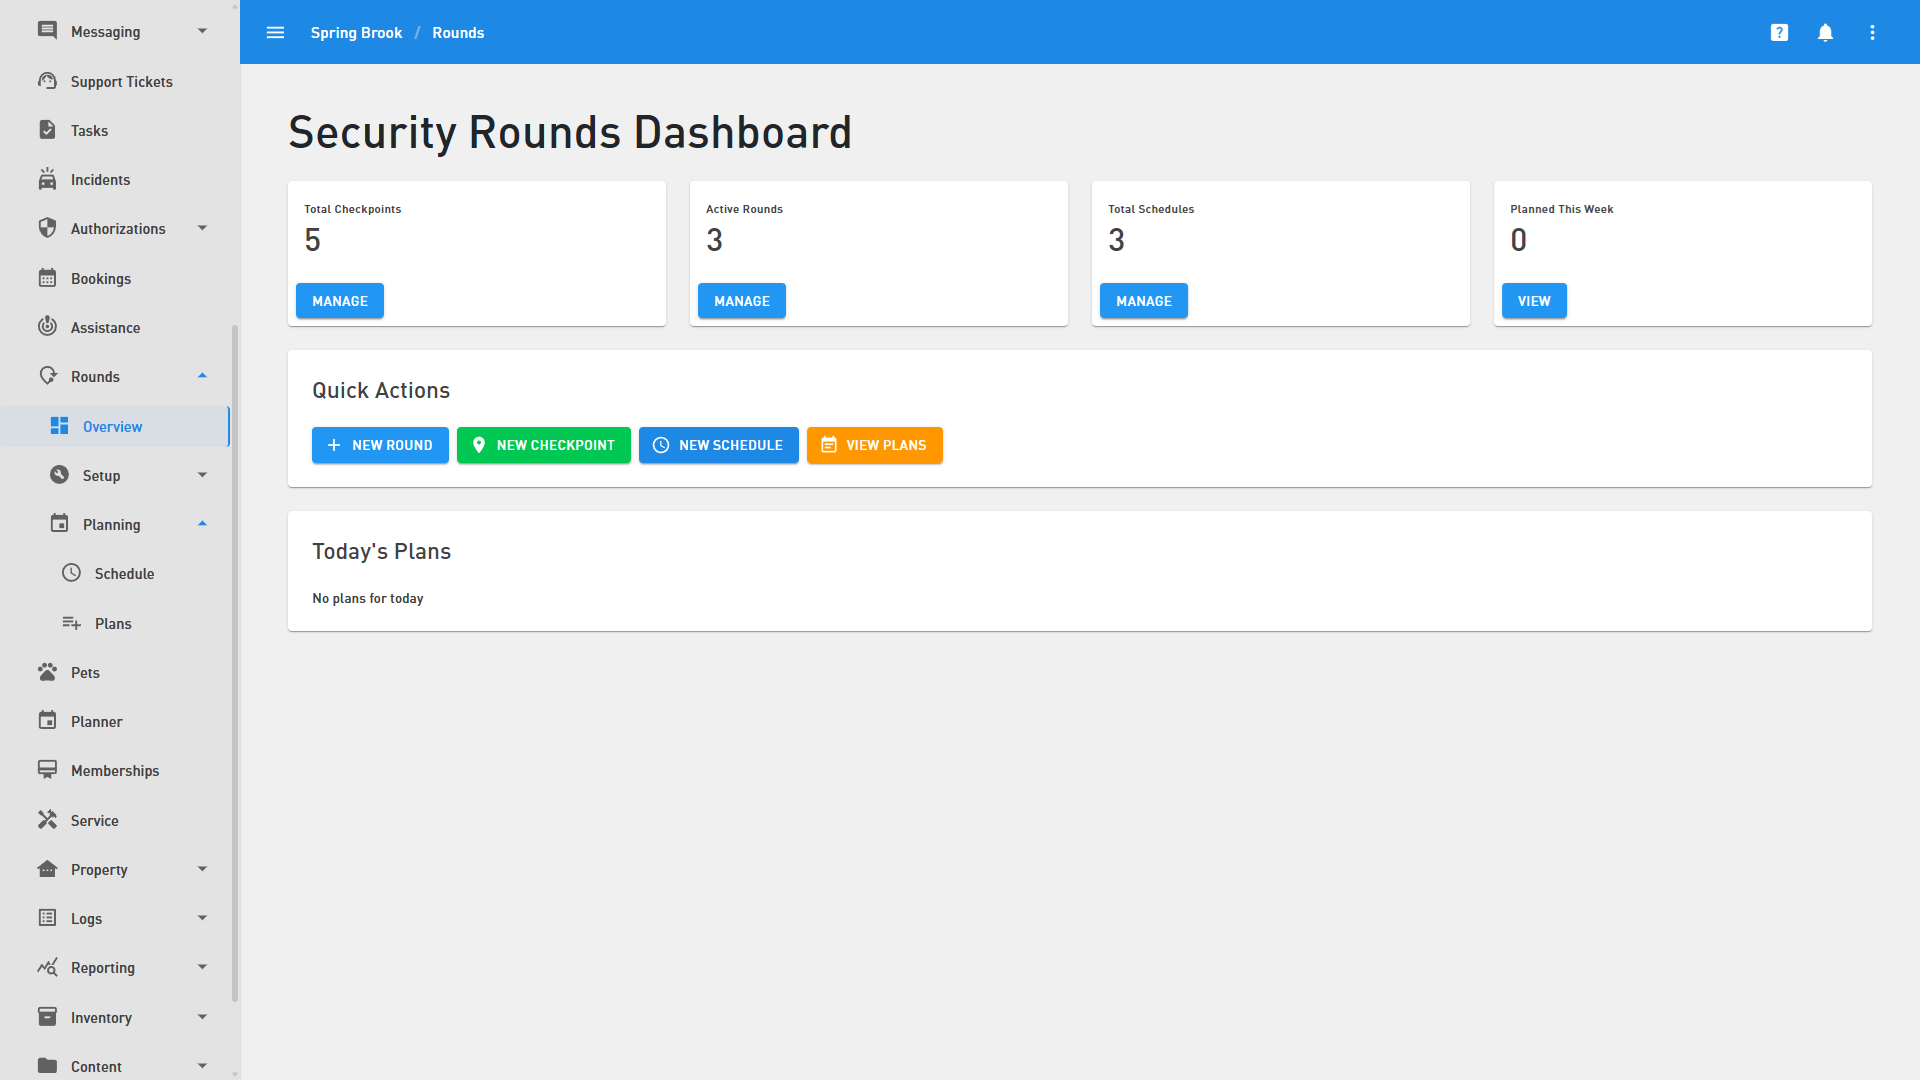
Task: Click the hamburger menu icon
Action: 275,33
